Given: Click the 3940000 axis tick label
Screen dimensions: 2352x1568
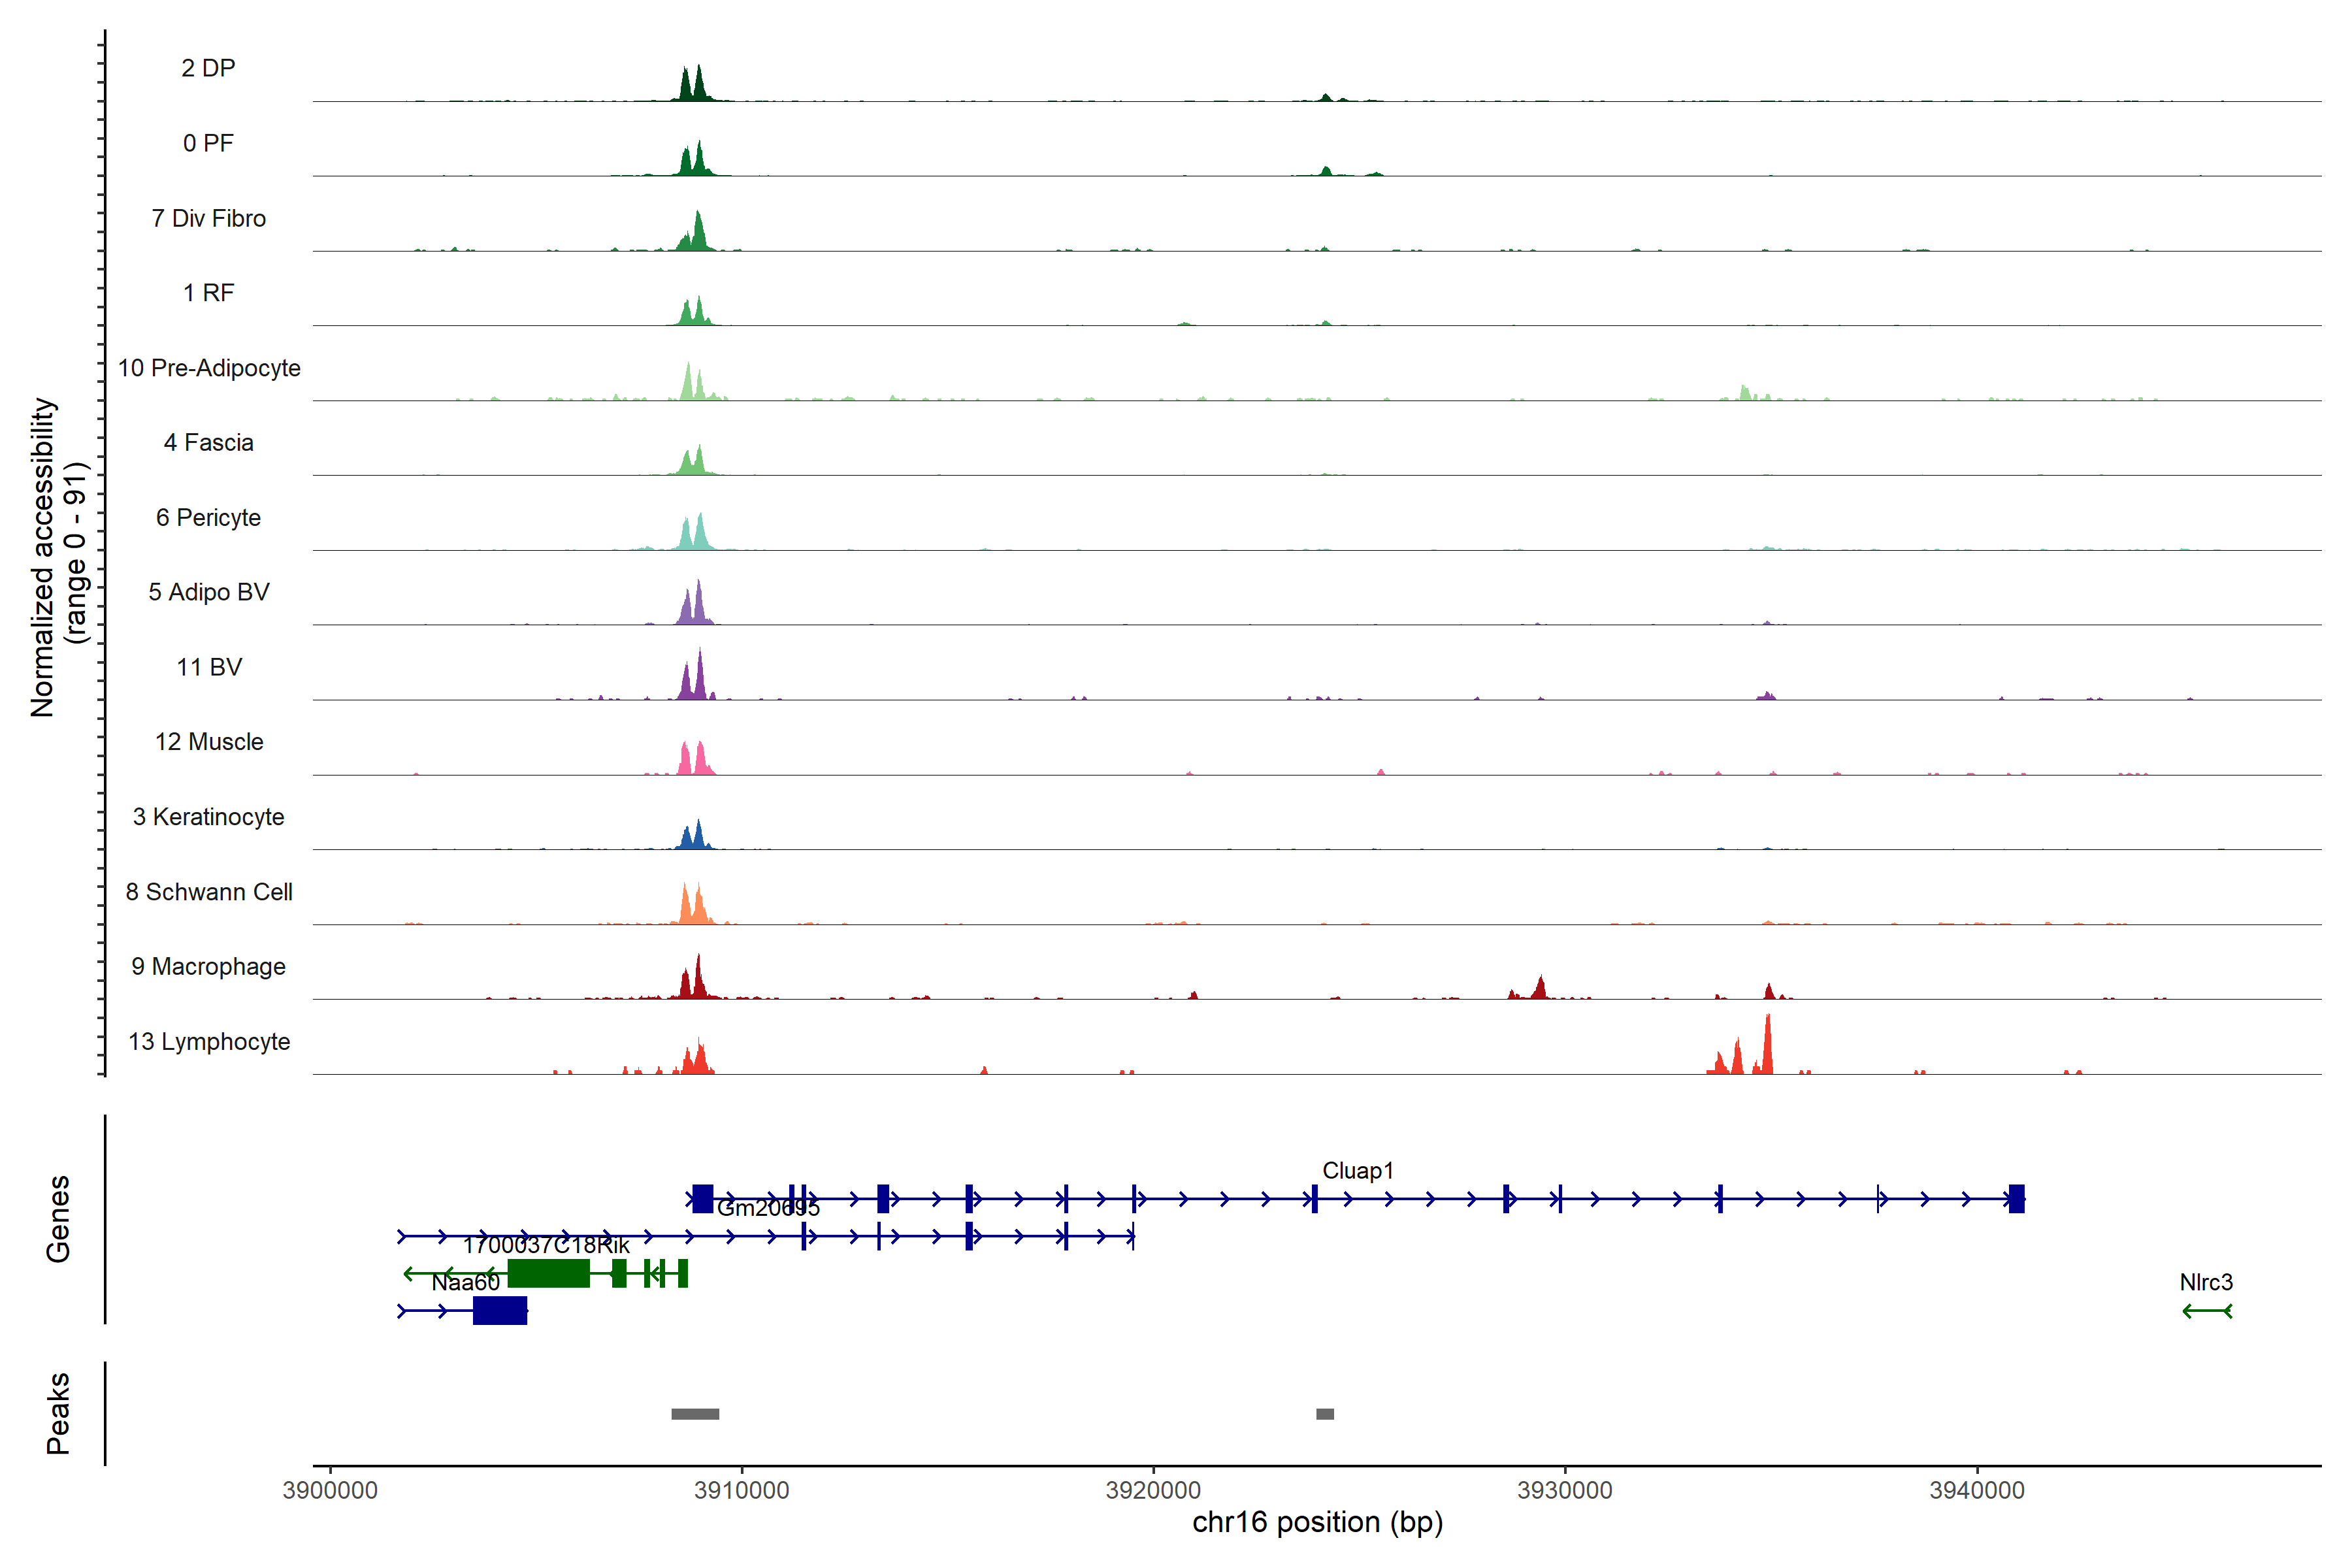Looking at the screenshot, I should coord(1976,1490).
